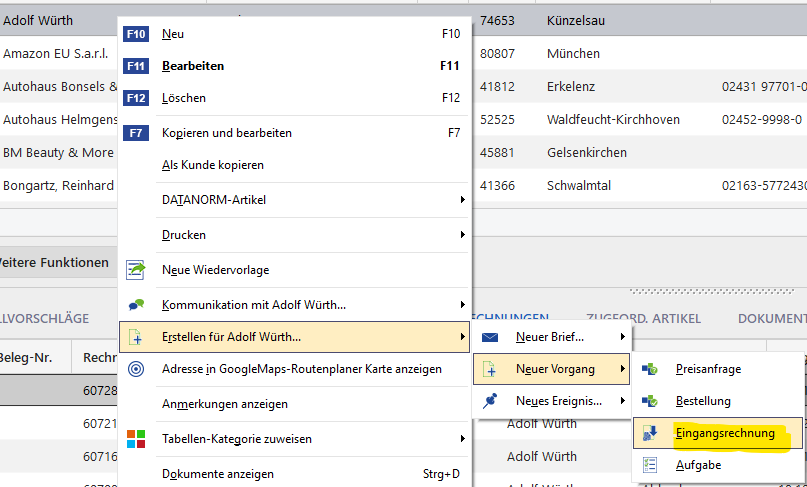807x487 pixels.
Task: Expand the Neuer Brief submenu arrow
Action: click(x=623, y=337)
